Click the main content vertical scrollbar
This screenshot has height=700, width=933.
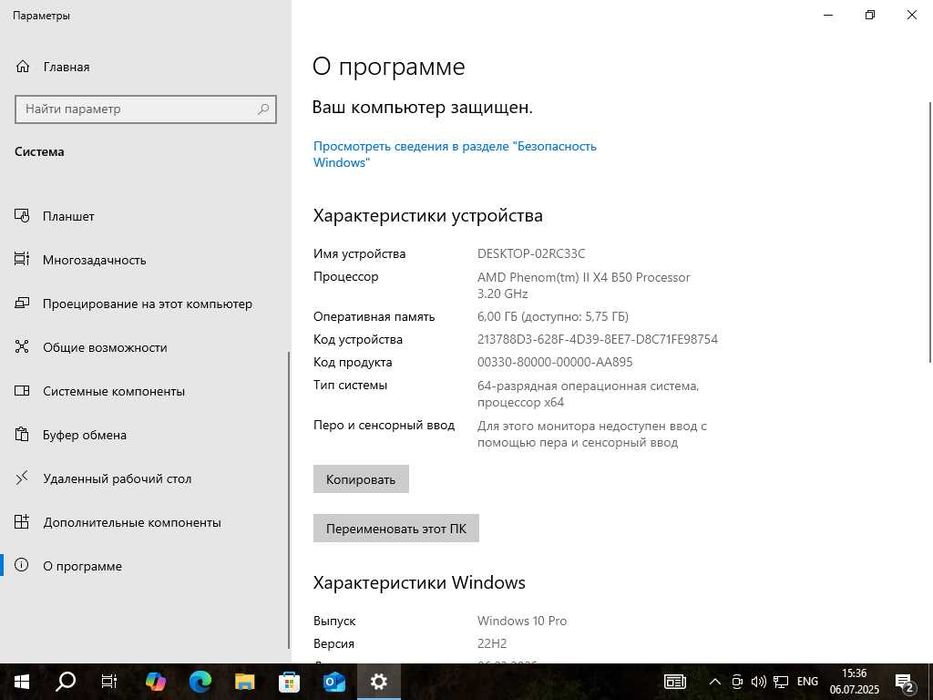point(930,231)
